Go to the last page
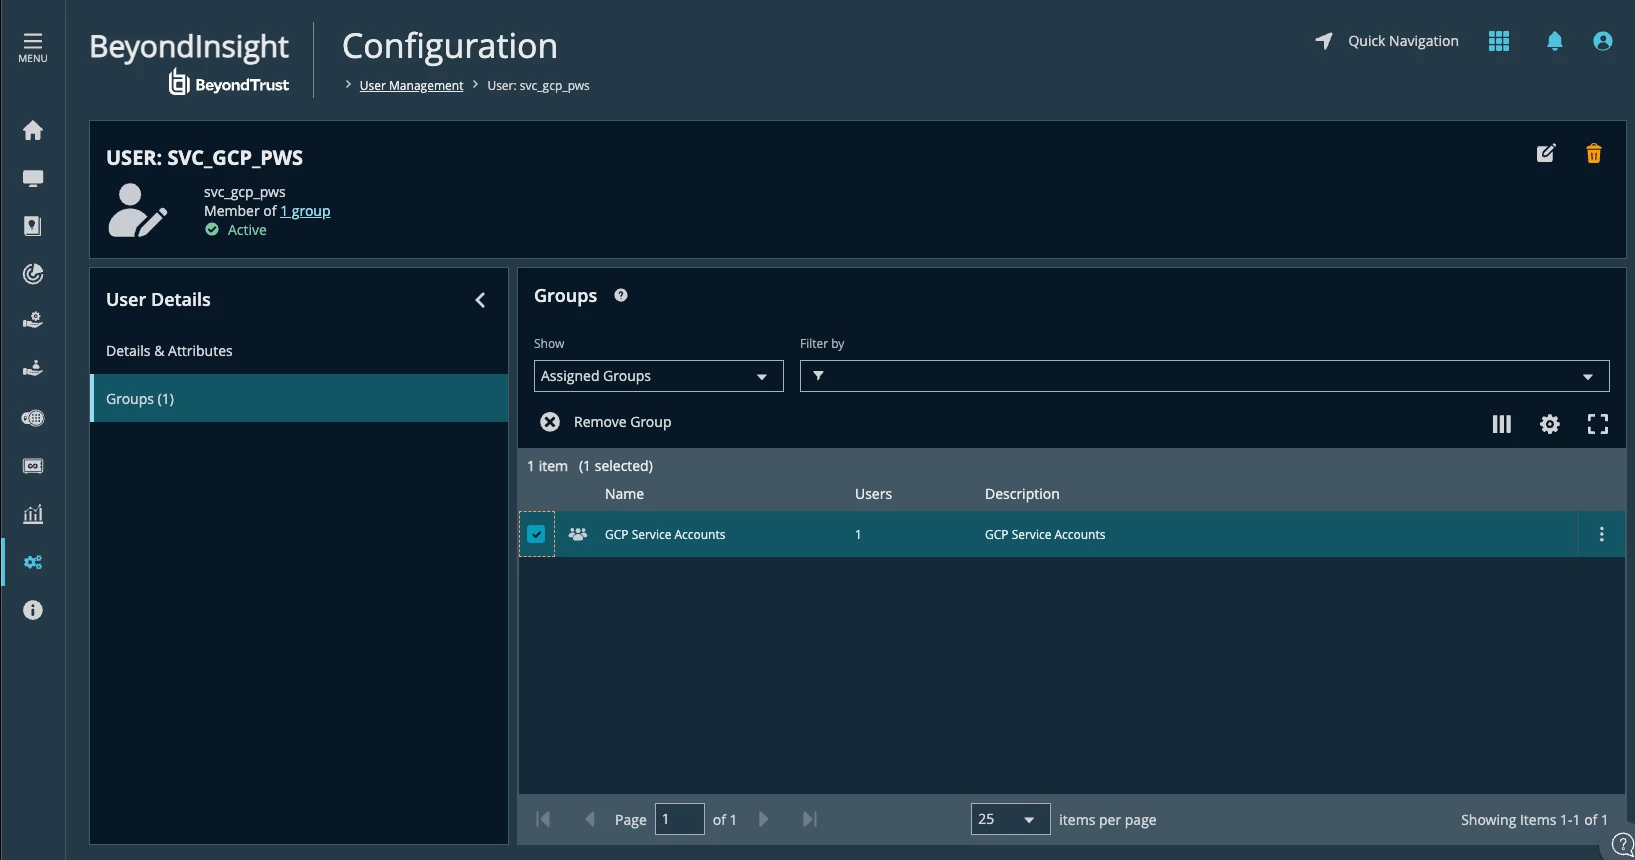This screenshot has width=1635, height=860. coord(810,819)
